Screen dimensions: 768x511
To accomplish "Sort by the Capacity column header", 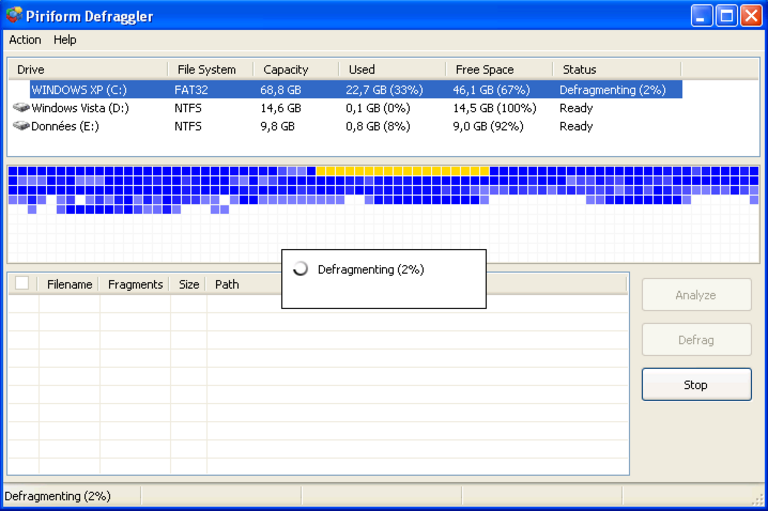I will (x=296, y=70).
